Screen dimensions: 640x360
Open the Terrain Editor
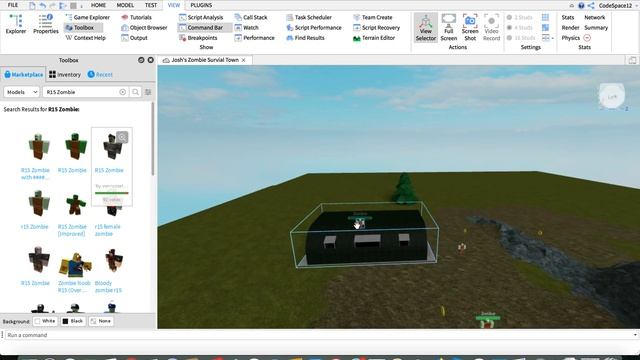tap(374, 38)
